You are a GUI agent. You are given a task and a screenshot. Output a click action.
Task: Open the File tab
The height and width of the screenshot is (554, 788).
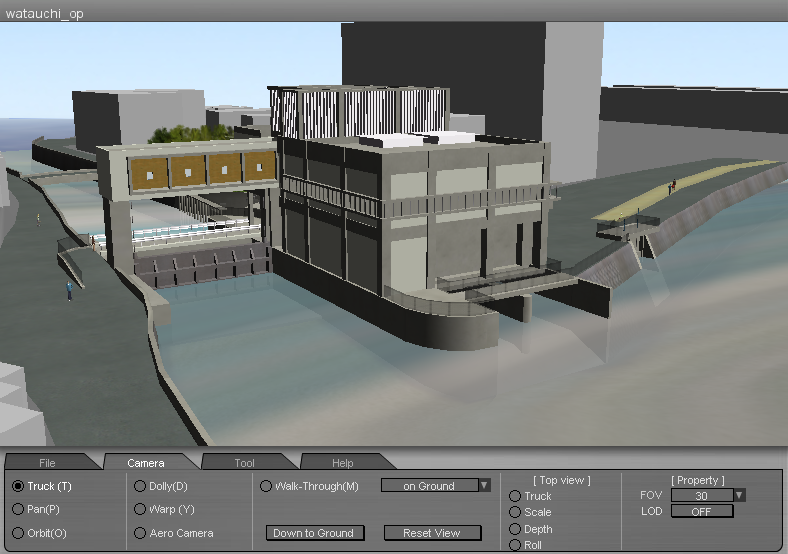click(48, 463)
